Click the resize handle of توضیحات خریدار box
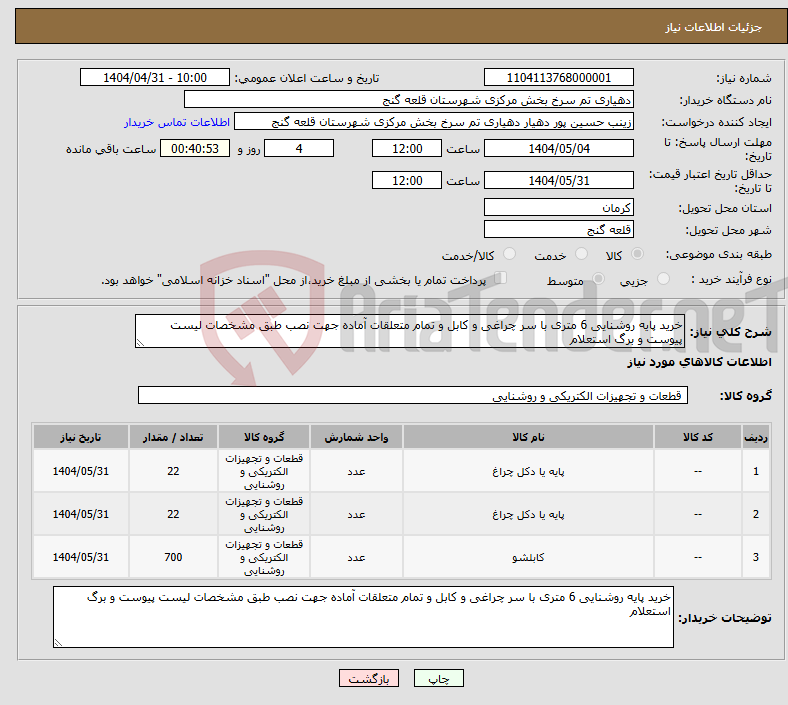 click(58, 642)
